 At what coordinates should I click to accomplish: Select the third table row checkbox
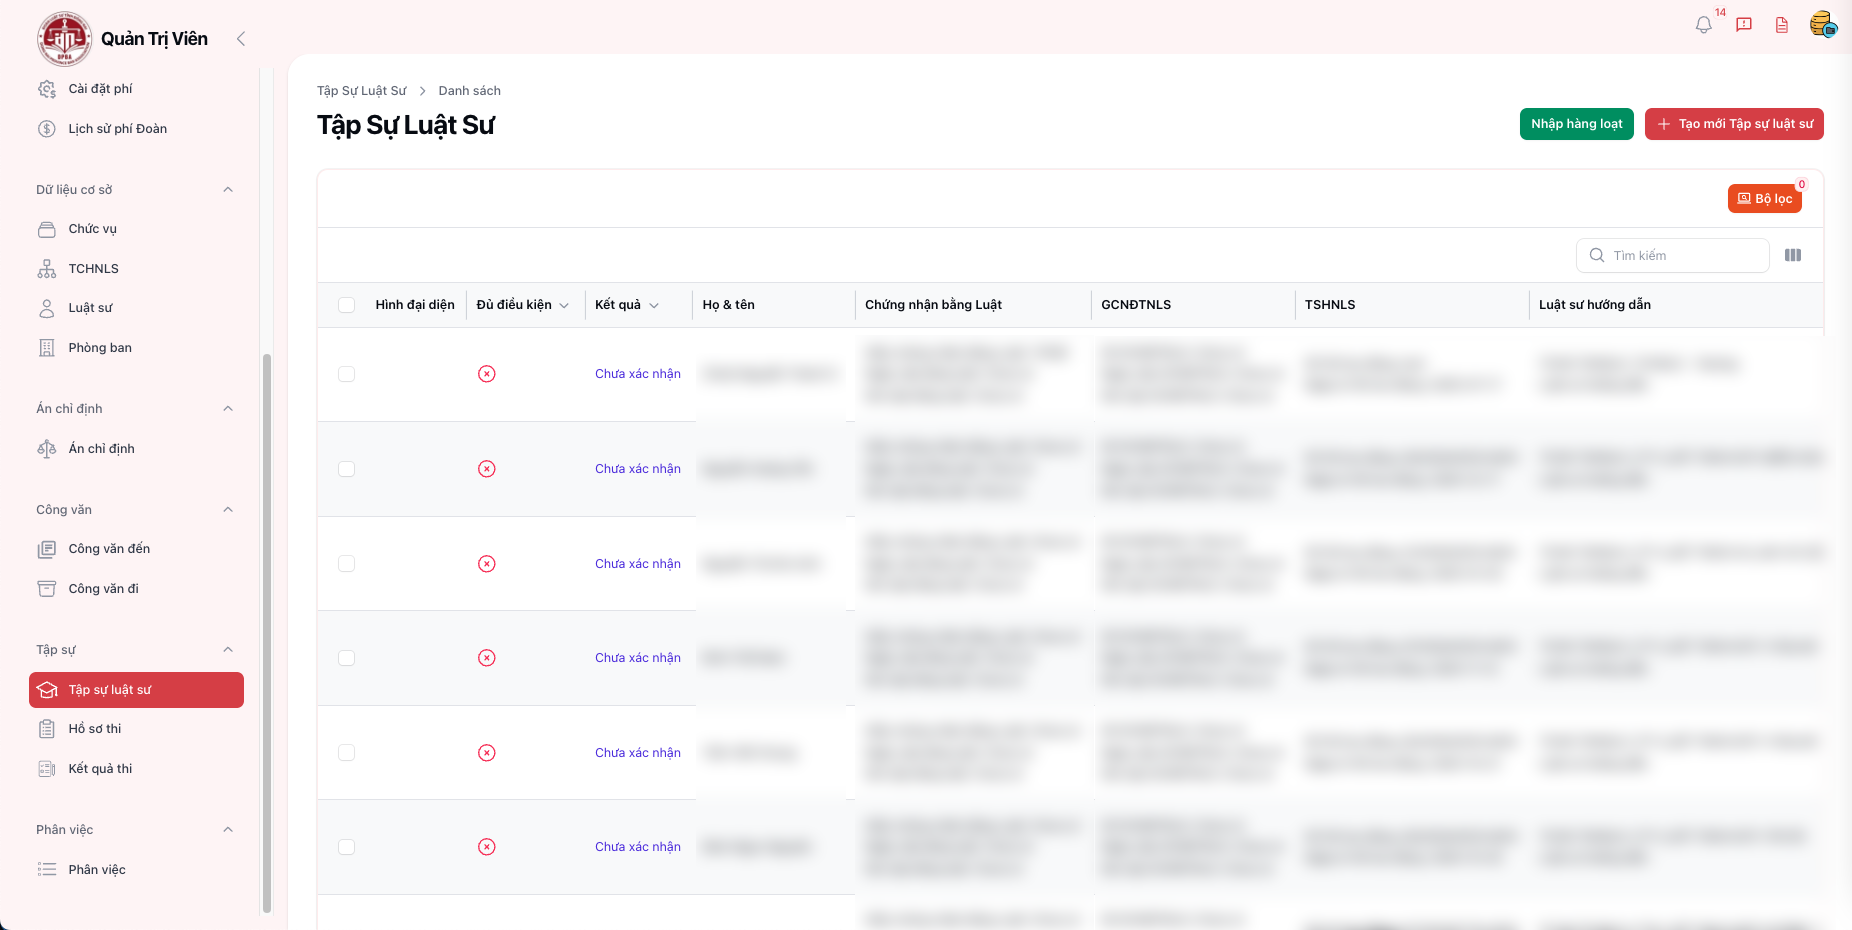pos(347,564)
